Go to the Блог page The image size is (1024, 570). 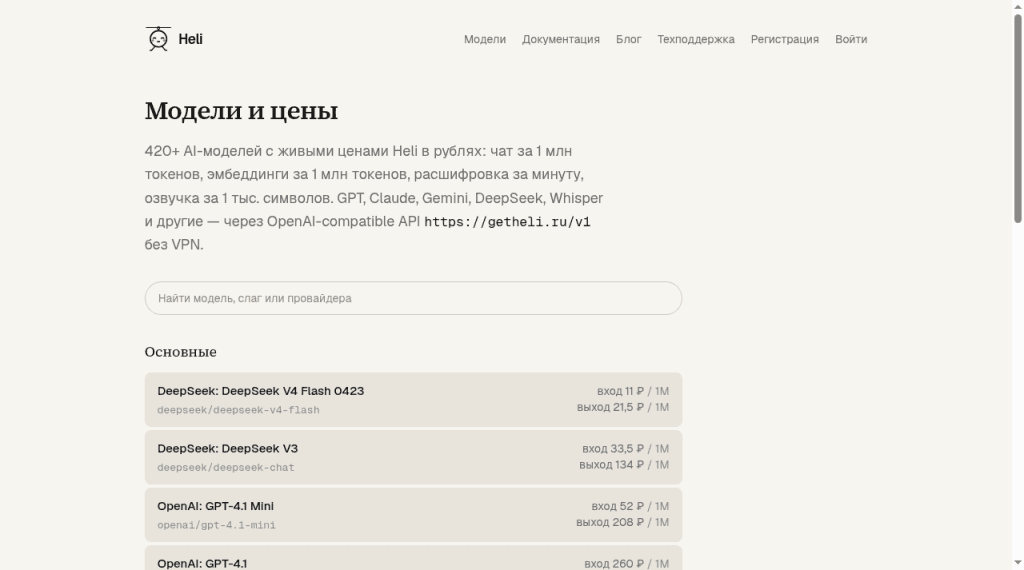(628, 39)
